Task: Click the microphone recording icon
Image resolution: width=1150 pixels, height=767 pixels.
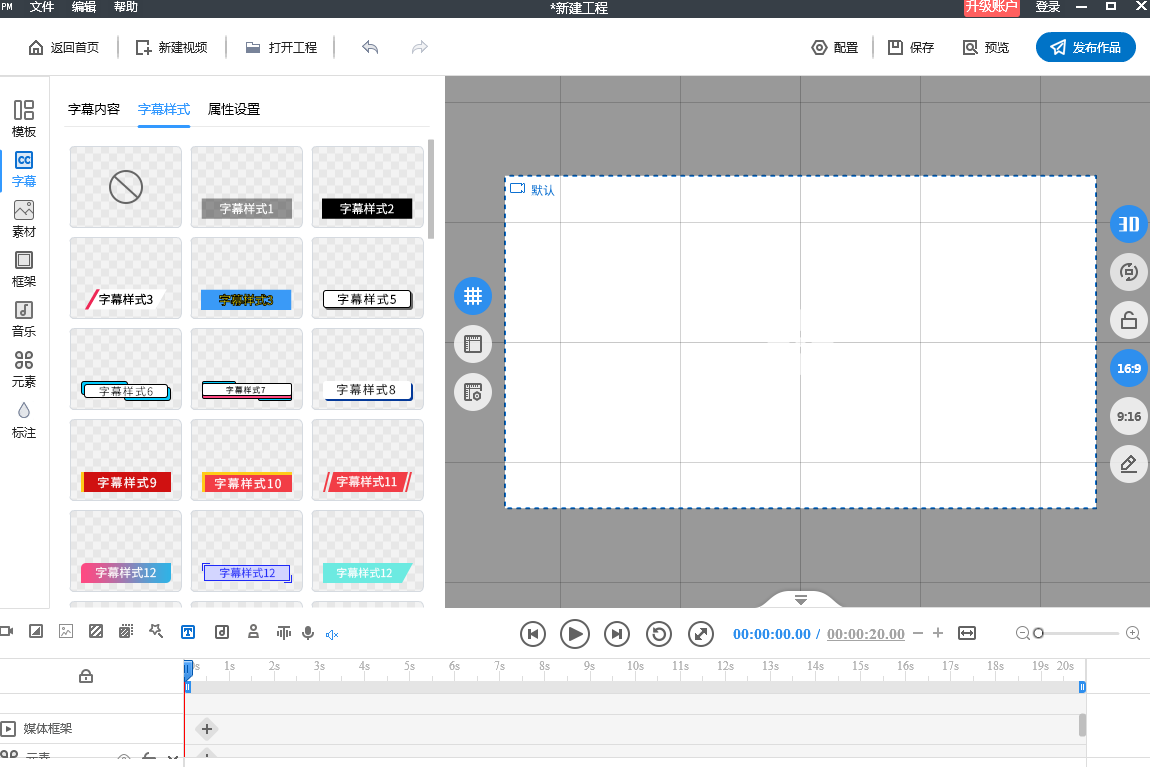Action: [x=308, y=633]
